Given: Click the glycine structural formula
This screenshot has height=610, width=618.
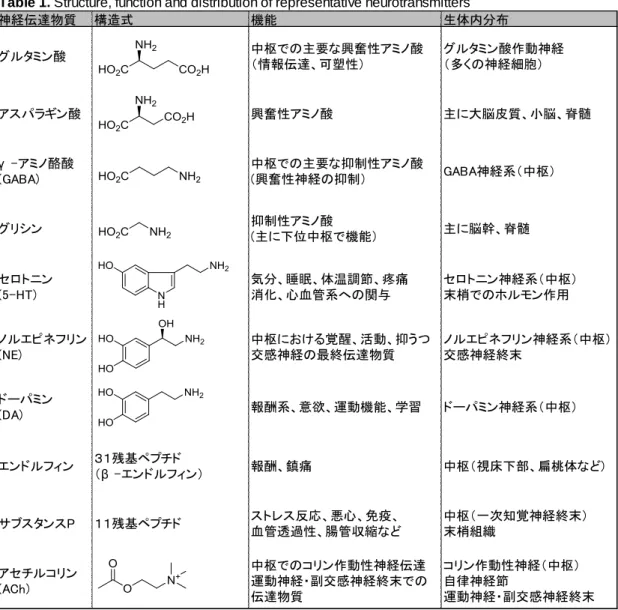Looking at the screenshot, I should coord(135,231).
